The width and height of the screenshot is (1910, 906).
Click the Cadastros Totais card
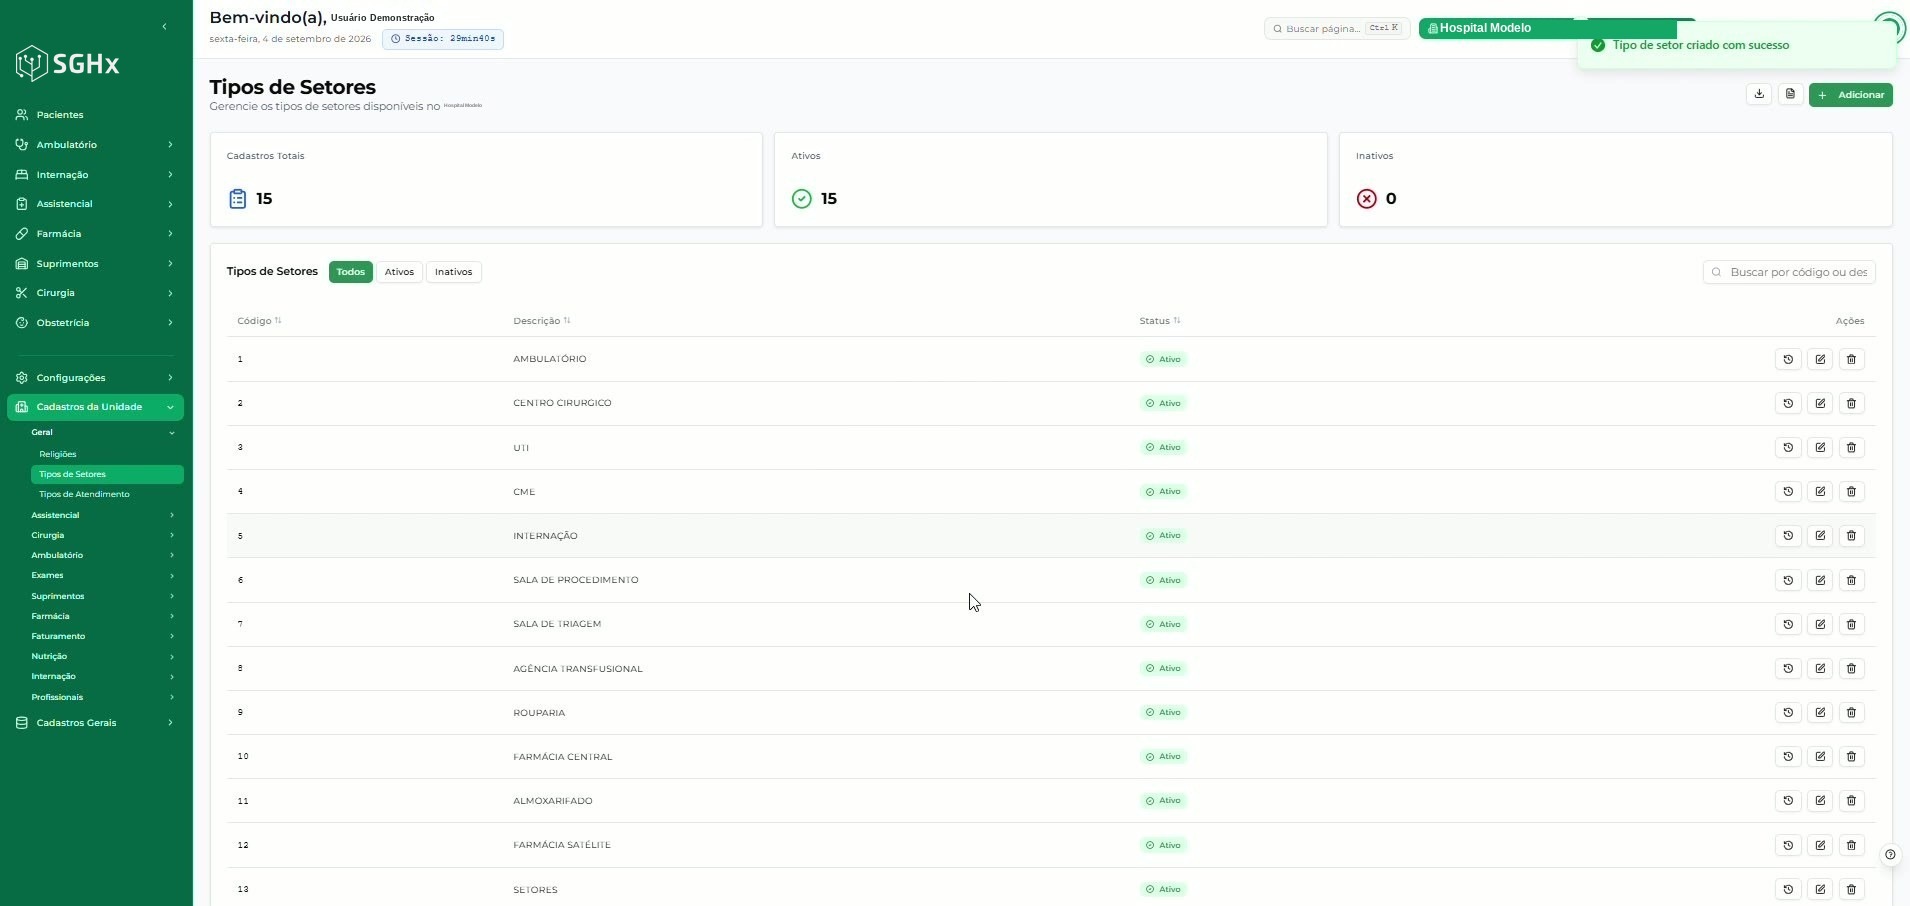pyautogui.click(x=486, y=180)
